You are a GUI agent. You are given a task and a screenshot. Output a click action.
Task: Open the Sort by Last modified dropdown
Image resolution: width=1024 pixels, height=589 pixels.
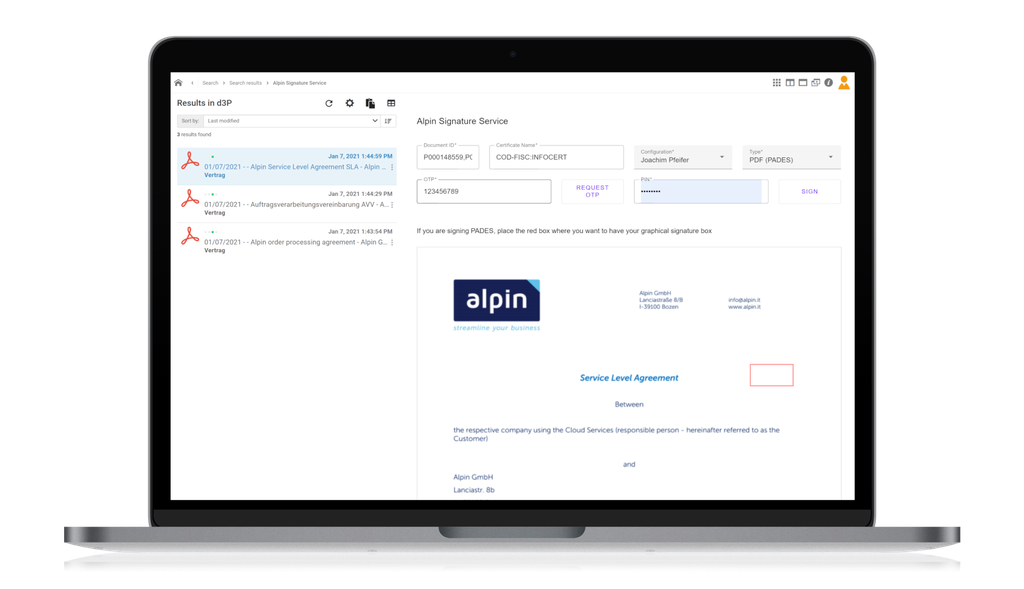[x=292, y=121]
